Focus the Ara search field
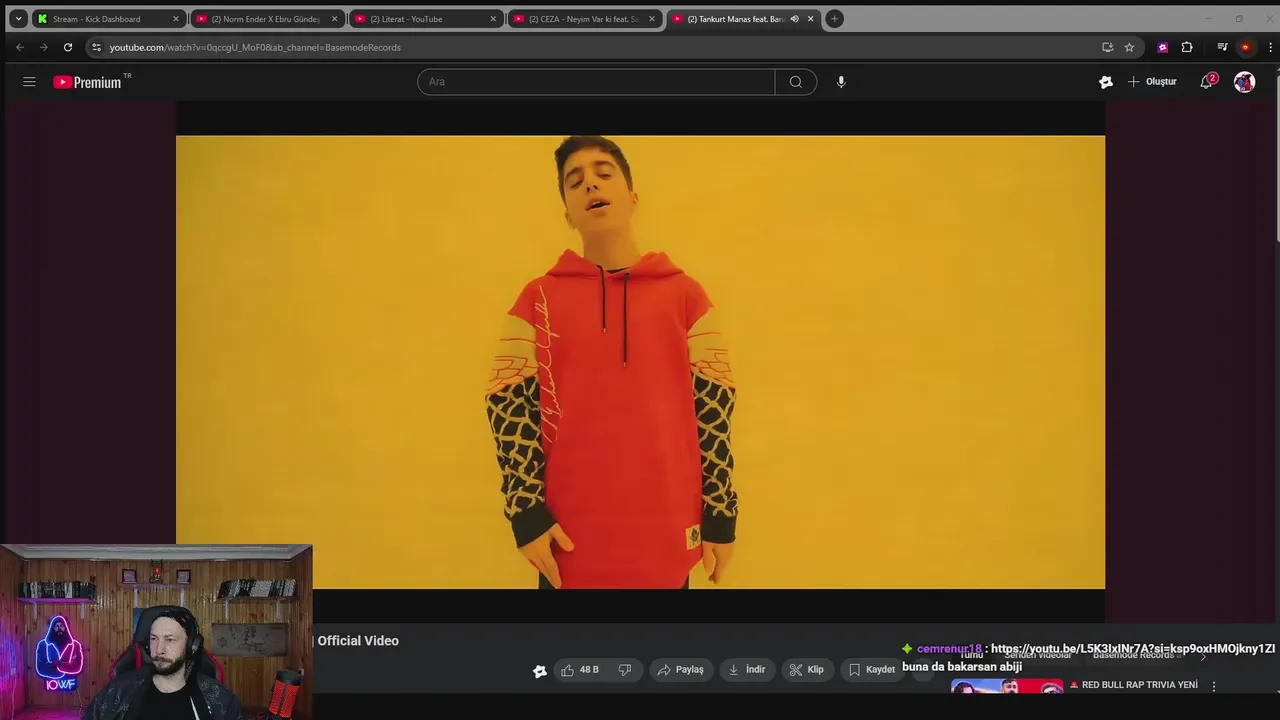This screenshot has width=1280, height=720. 596,82
